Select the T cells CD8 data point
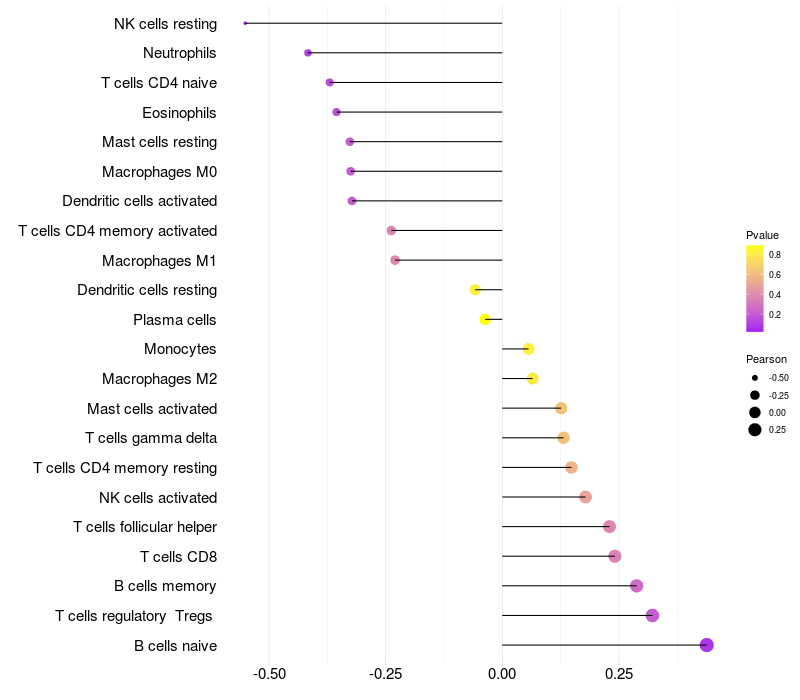This screenshot has width=800, height=700. coord(615,556)
